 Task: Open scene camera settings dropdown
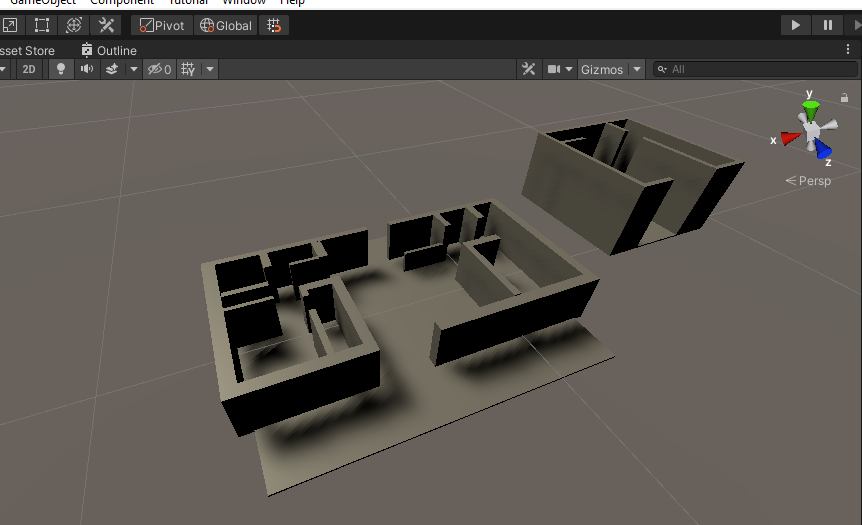pos(560,69)
